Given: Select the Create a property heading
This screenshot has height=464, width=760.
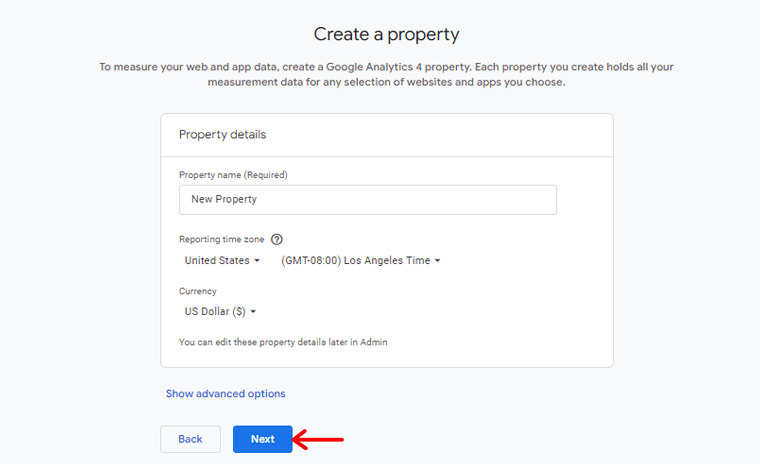Looking at the screenshot, I should click(x=386, y=34).
